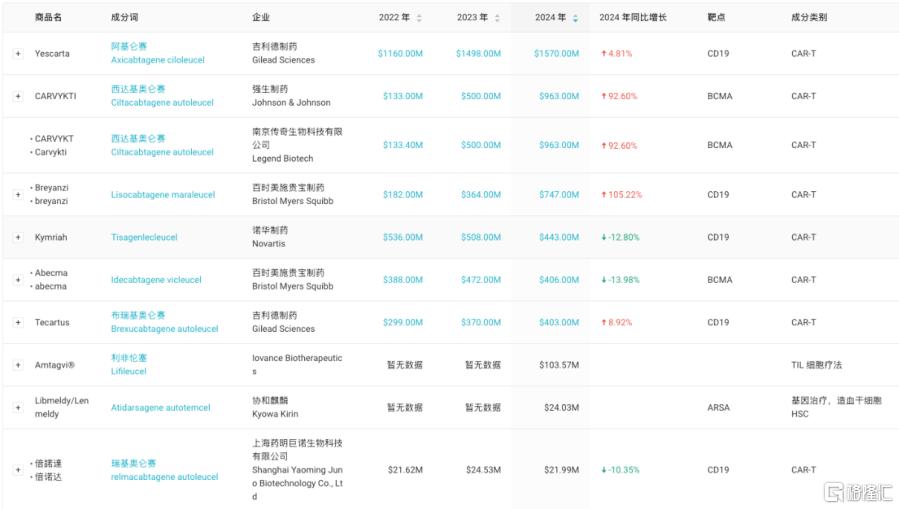This screenshot has height=509, width=899.
Task: Click the plus icon beside Abecma
Action: (18, 280)
